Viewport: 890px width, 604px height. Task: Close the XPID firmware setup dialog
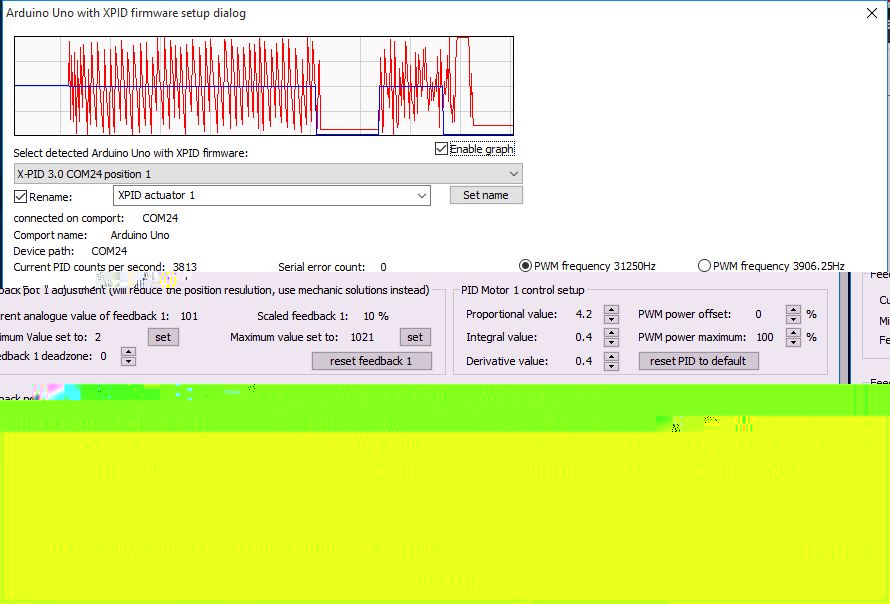(x=871, y=14)
